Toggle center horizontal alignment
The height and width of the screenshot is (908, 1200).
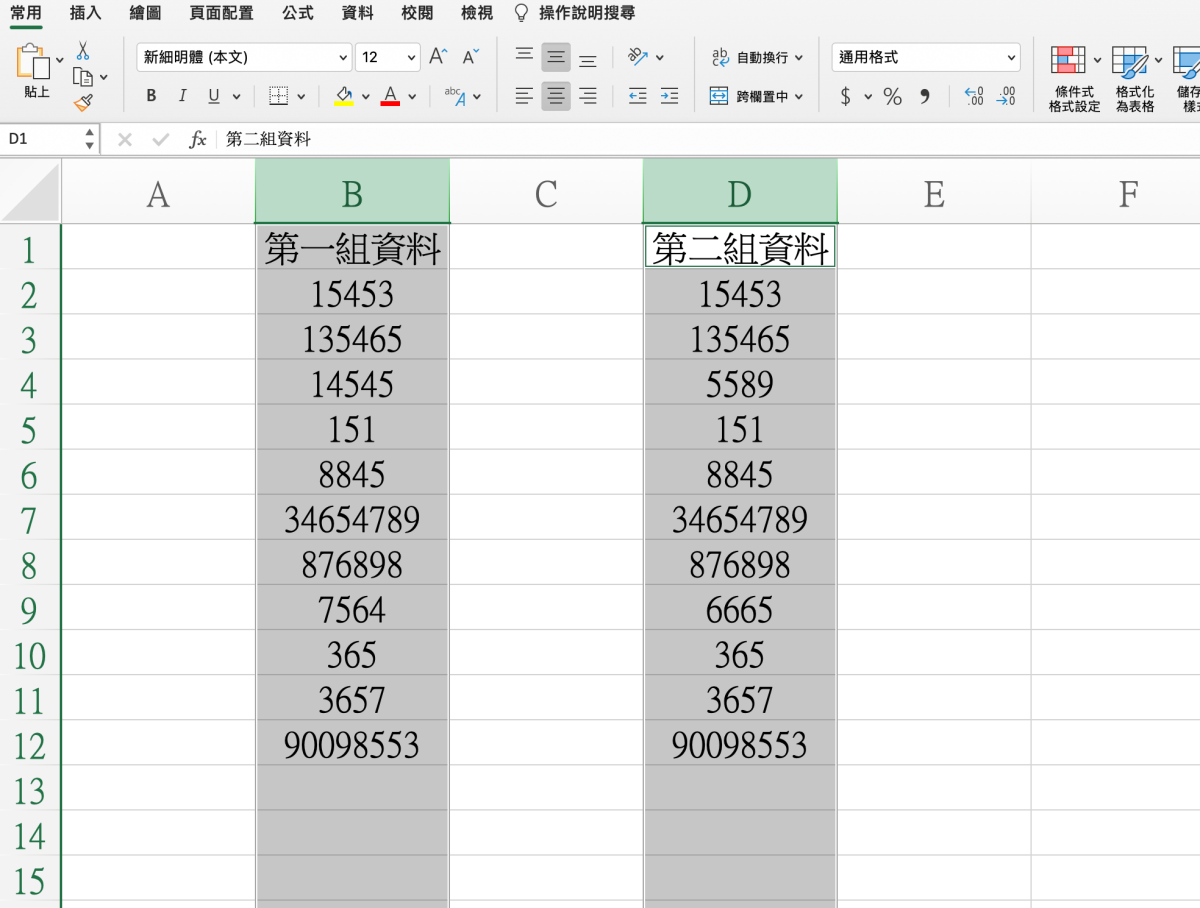point(556,96)
